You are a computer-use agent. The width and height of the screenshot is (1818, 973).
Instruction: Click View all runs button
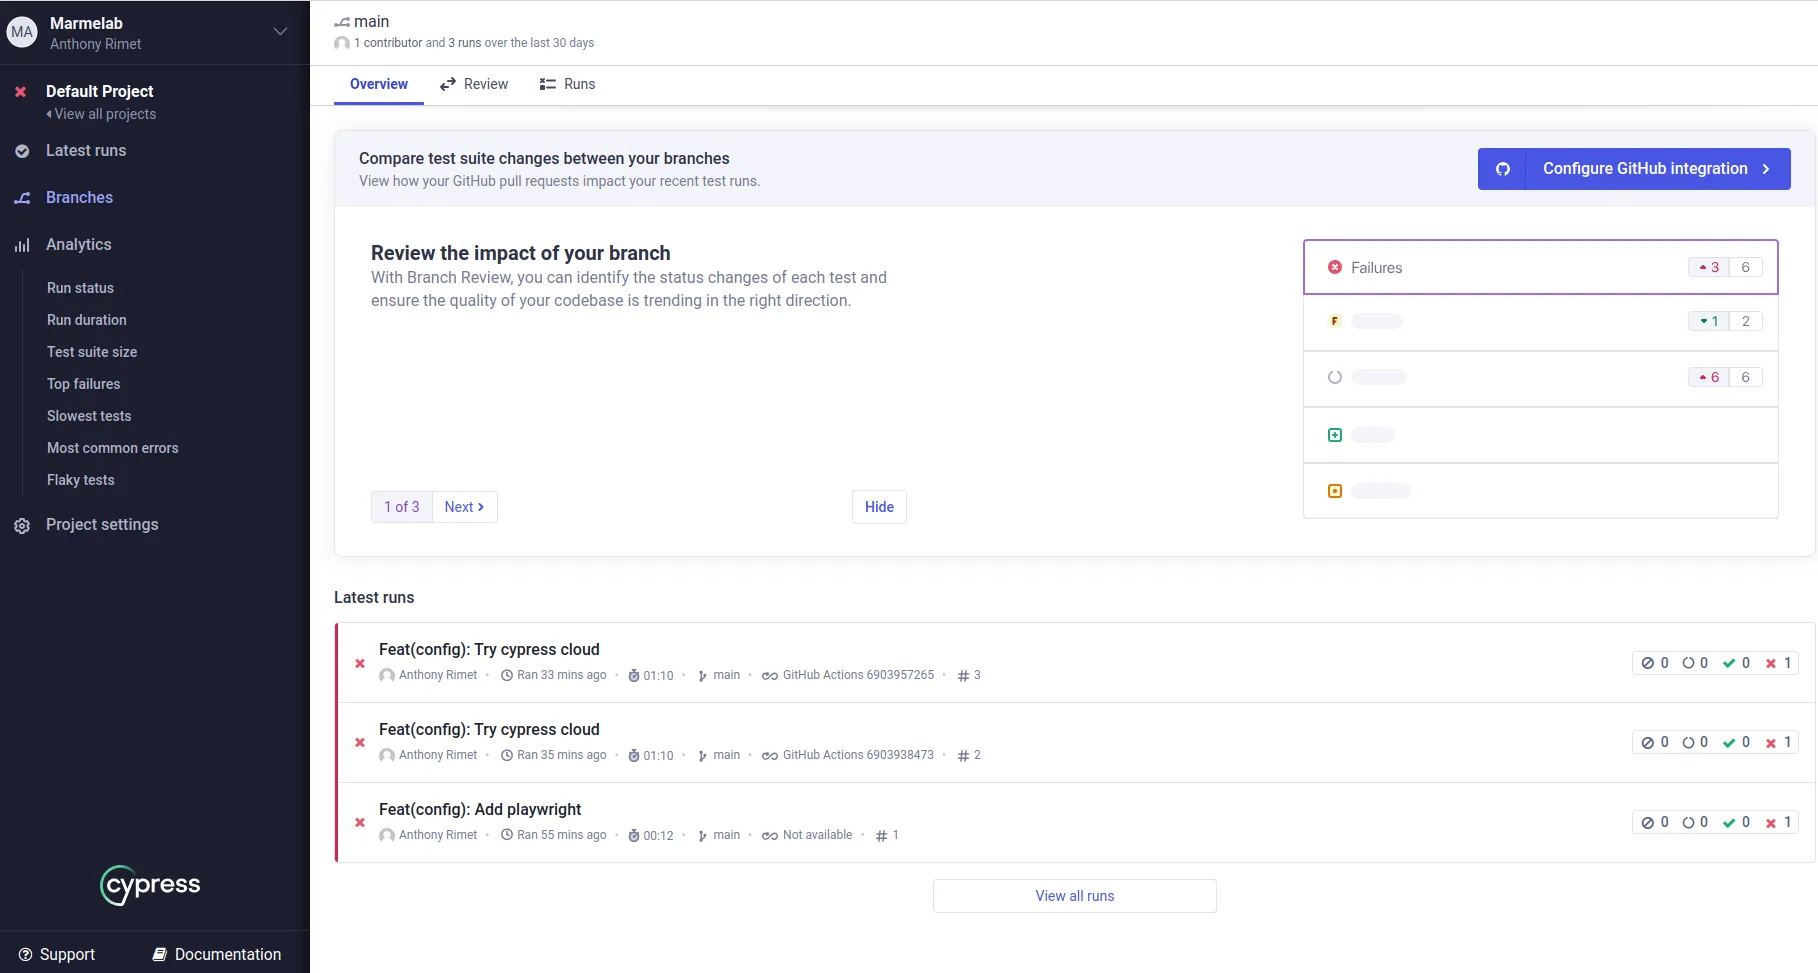[1074, 896]
